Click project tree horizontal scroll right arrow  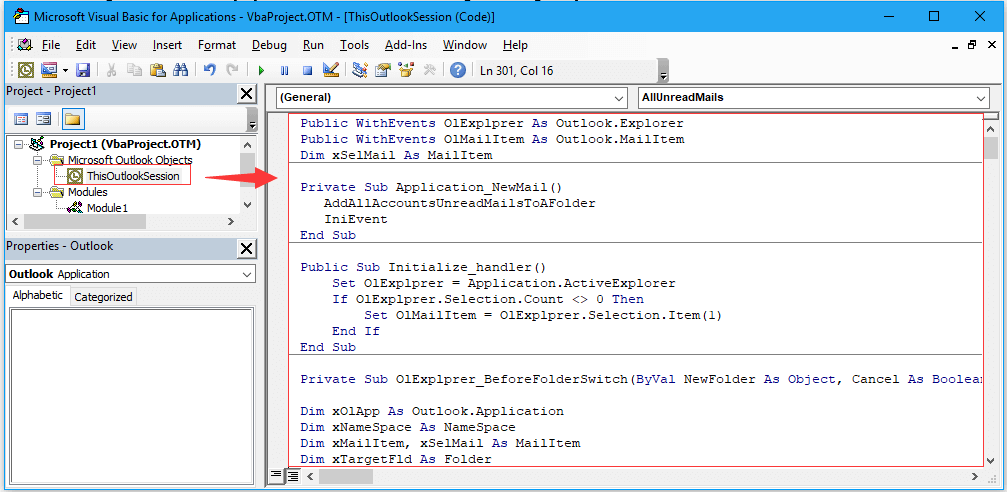click(231, 222)
